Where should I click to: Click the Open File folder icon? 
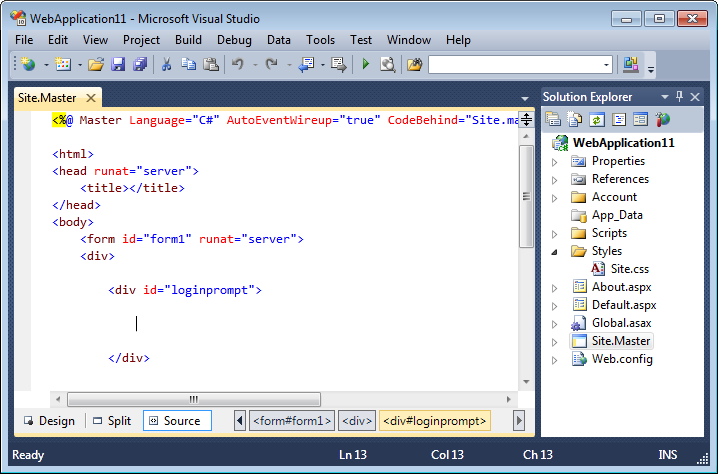click(96, 65)
